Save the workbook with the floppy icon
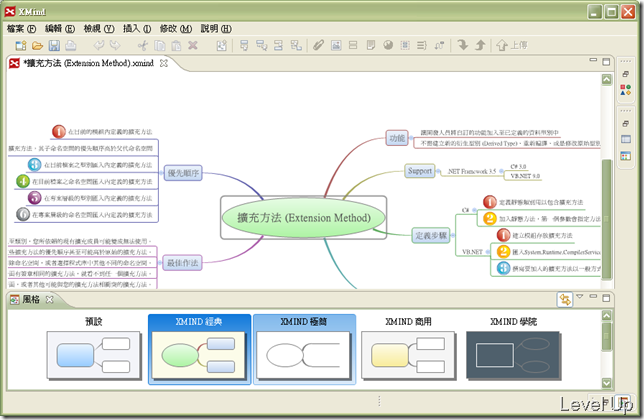Image resolution: width=644 pixels, height=420 pixels. click(x=54, y=45)
